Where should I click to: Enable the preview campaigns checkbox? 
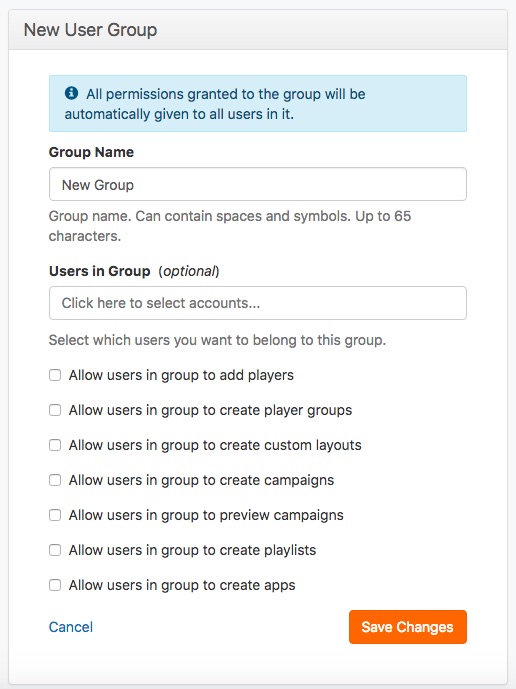click(x=55, y=515)
